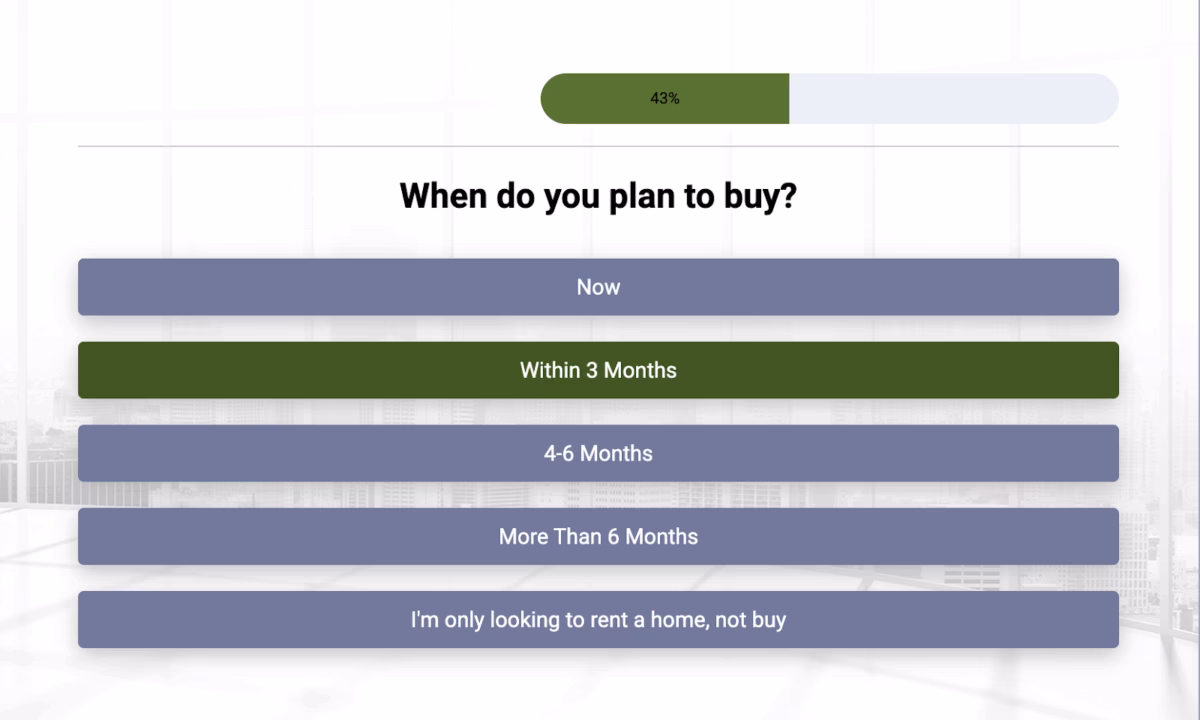Select "I'm only looking to rent a home, not buy"
The height and width of the screenshot is (720, 1200).
(598, 619)
